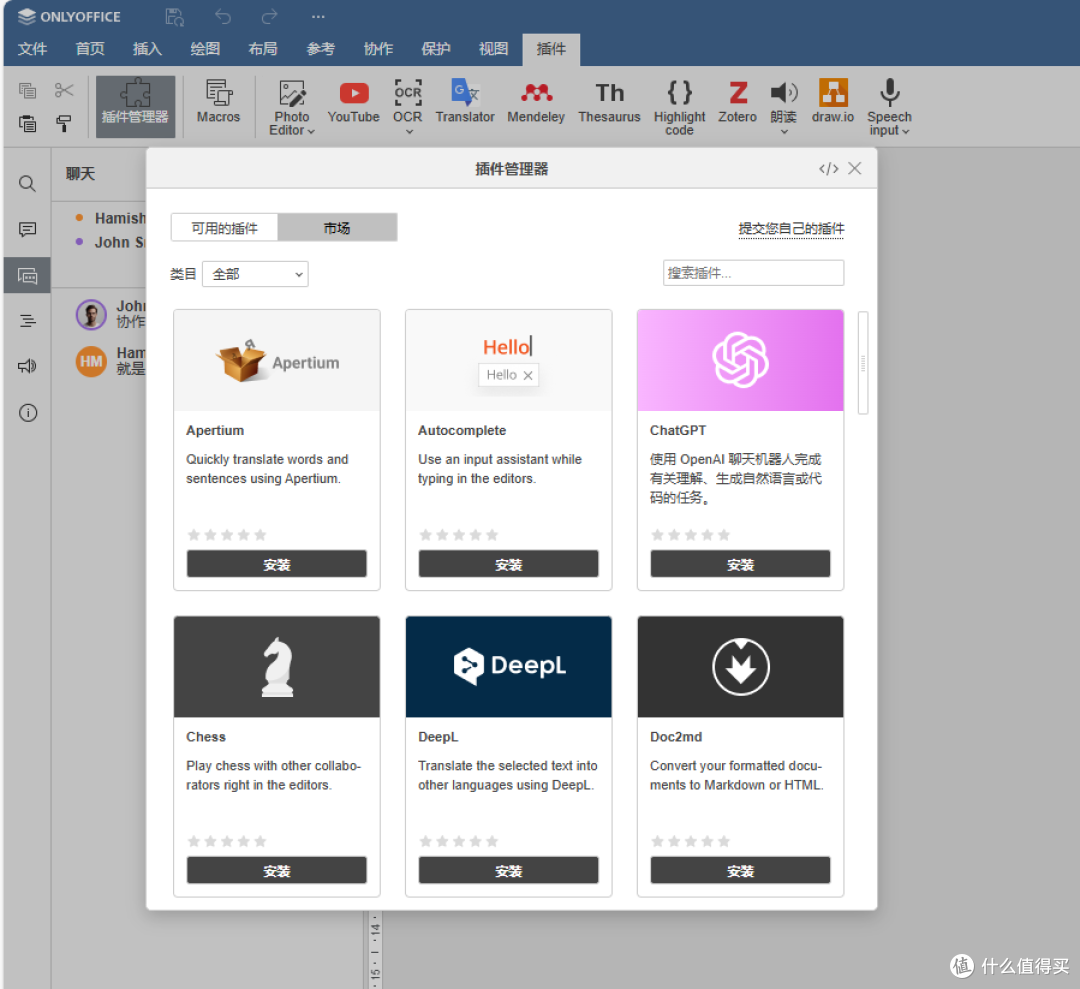The width and height of the screenshot is (1080, 989).
Task: Install the Doc2md plugin
Action: click(x=740, y=871)
